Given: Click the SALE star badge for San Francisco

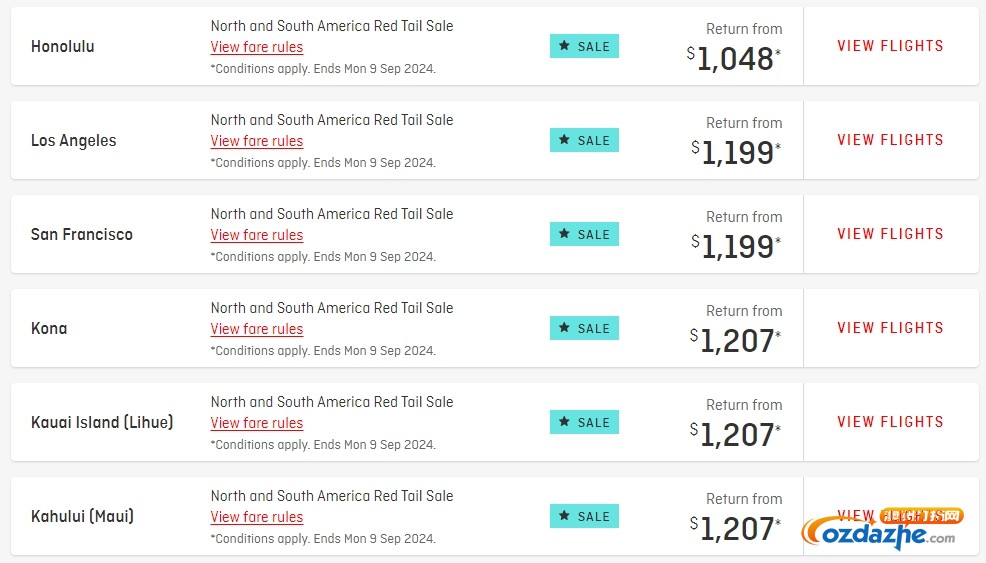Looking at the screenshot, I should (x=584, y=234).
